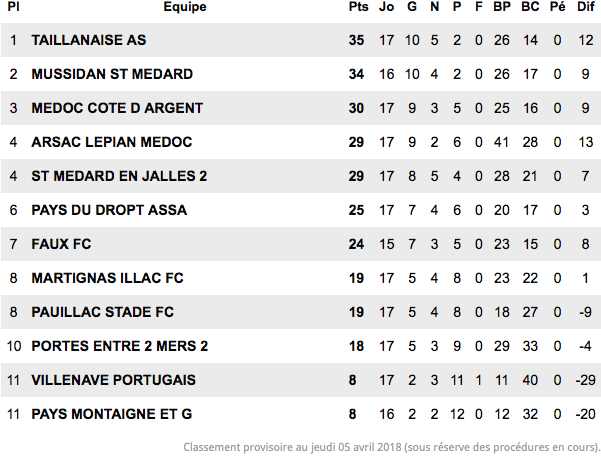Click PORTES ENTRE 2 MERS 2 team
Image resolution: width=601 pixels, height=458 pixels.
click(120, 346)
